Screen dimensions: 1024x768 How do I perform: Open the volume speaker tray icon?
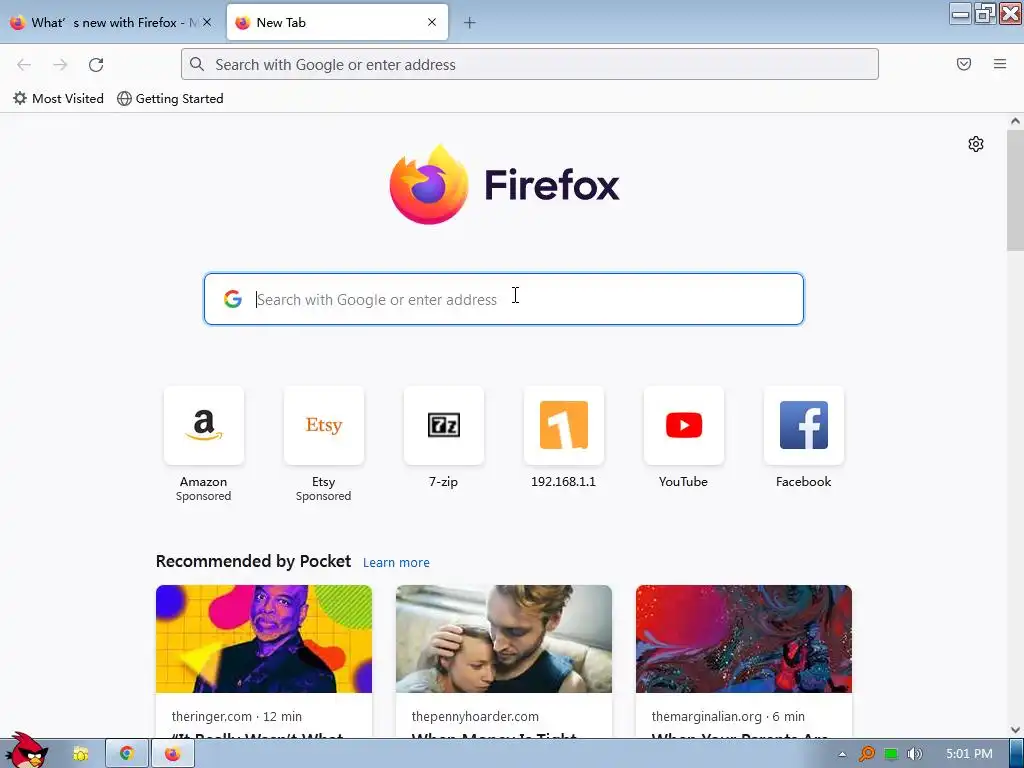click(915, 754)
